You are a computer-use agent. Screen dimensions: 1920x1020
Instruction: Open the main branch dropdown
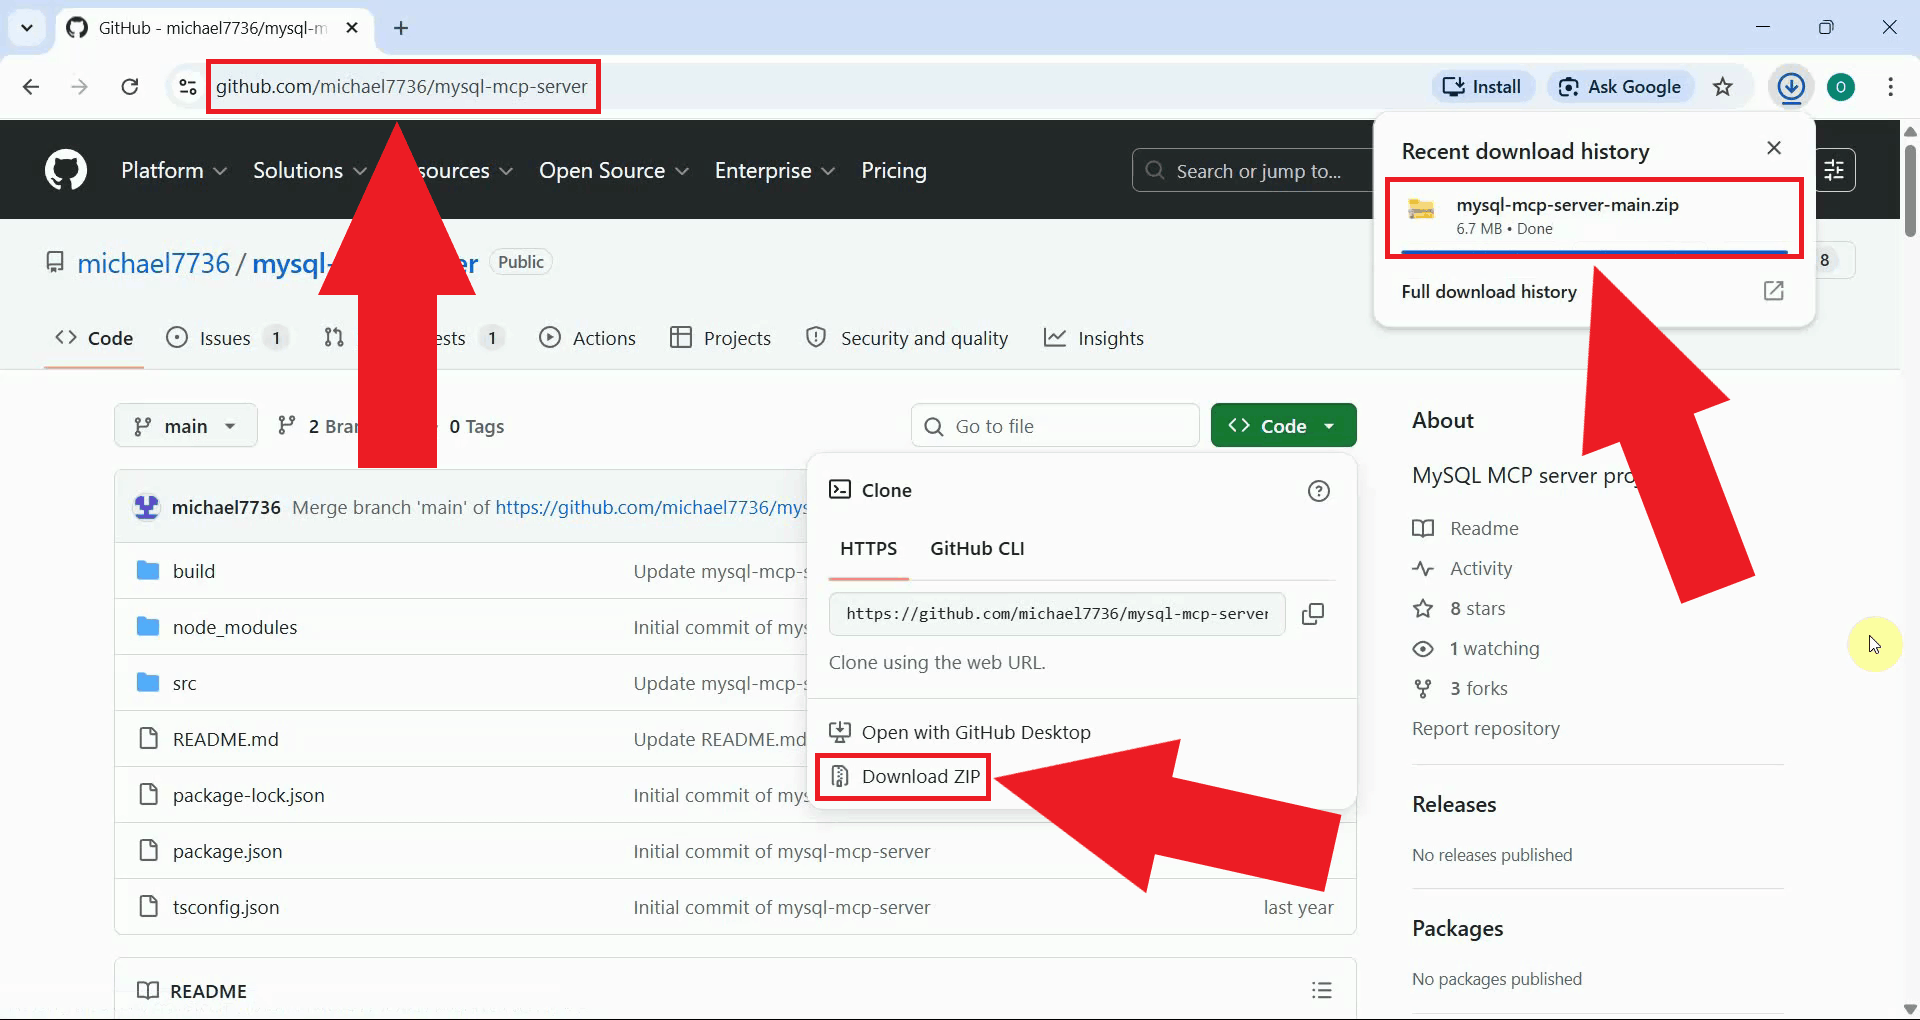(186, 426)
